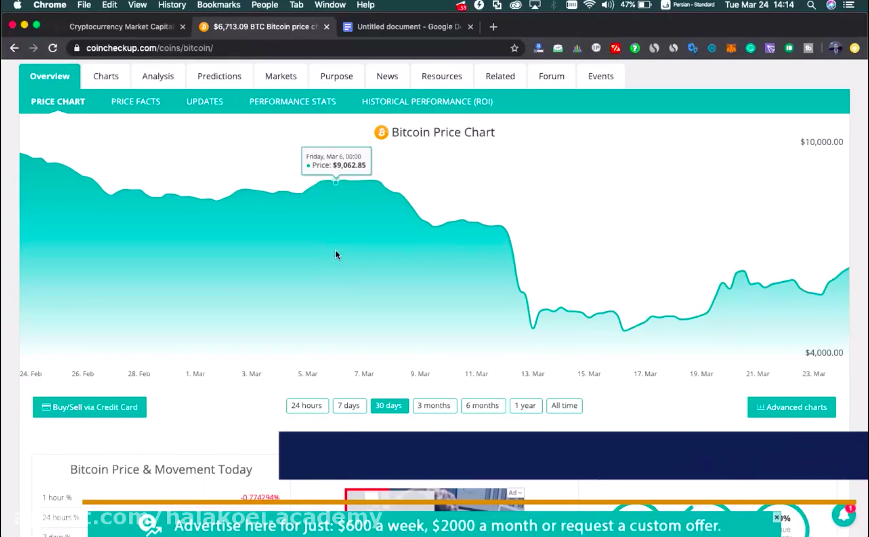869x537 pixels.
Task: Reload the page with the refresh icon
Action: pyautogui.click(x=53, y=48)
